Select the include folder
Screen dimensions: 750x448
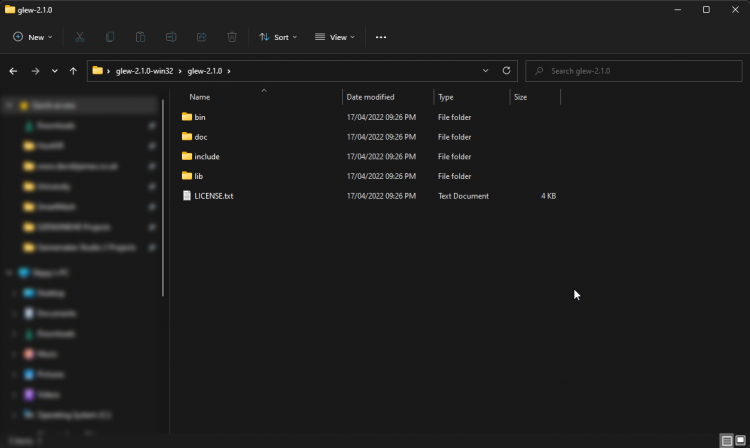coord(207,157)
